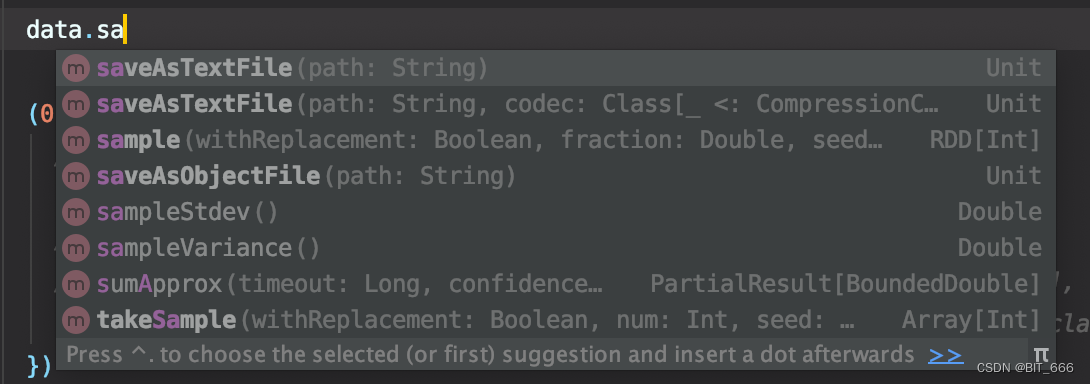Click the method icon next to sampleVariance
The height and width of the screenshot is (384, 1090).
(76, 248)
